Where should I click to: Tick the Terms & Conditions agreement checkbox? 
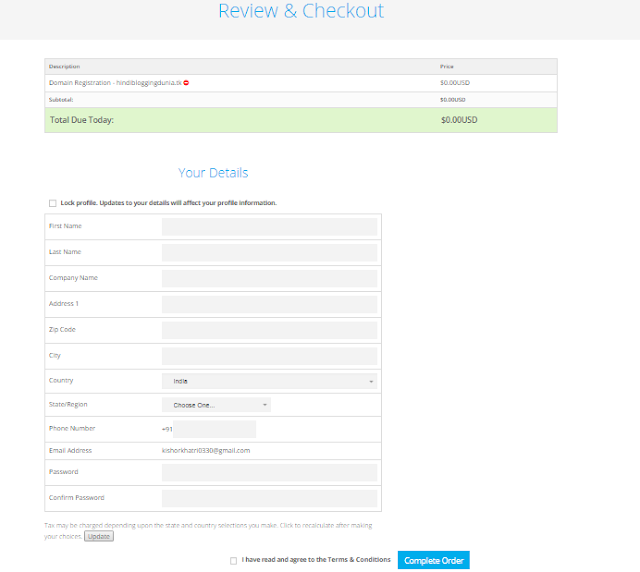pyautogui.click(x=233, y=560)
